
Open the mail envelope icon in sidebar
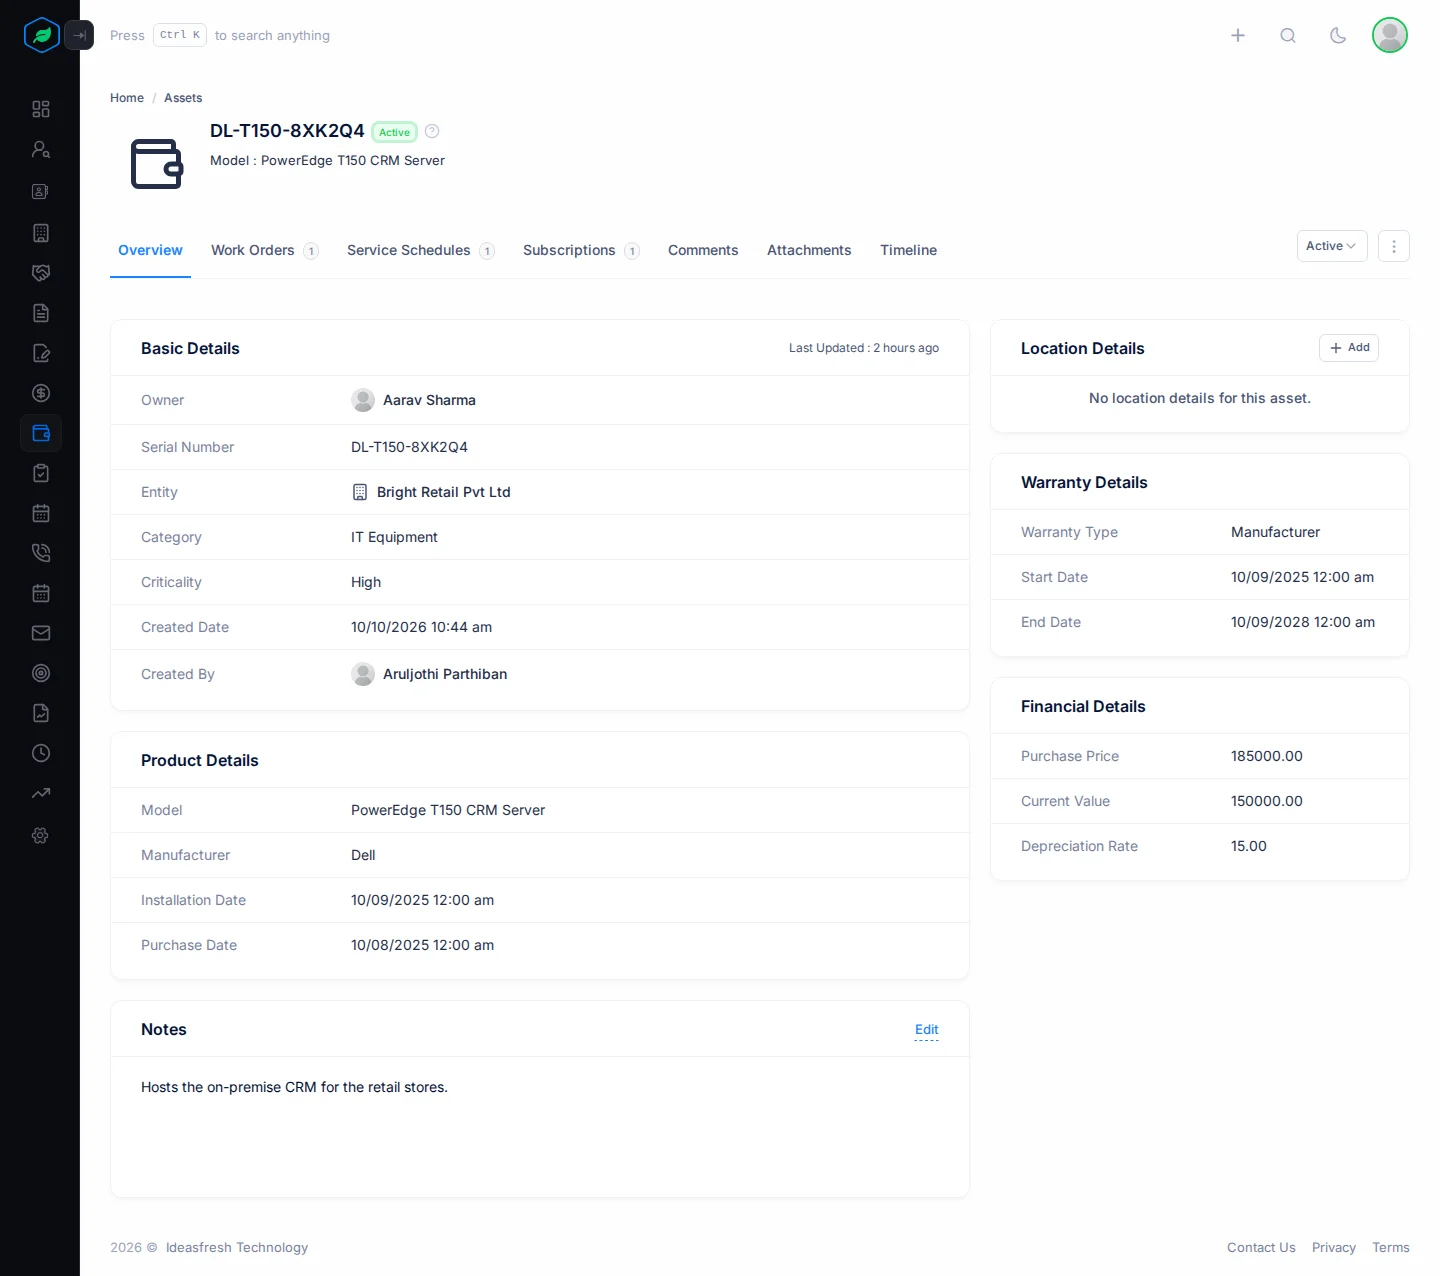41,633
